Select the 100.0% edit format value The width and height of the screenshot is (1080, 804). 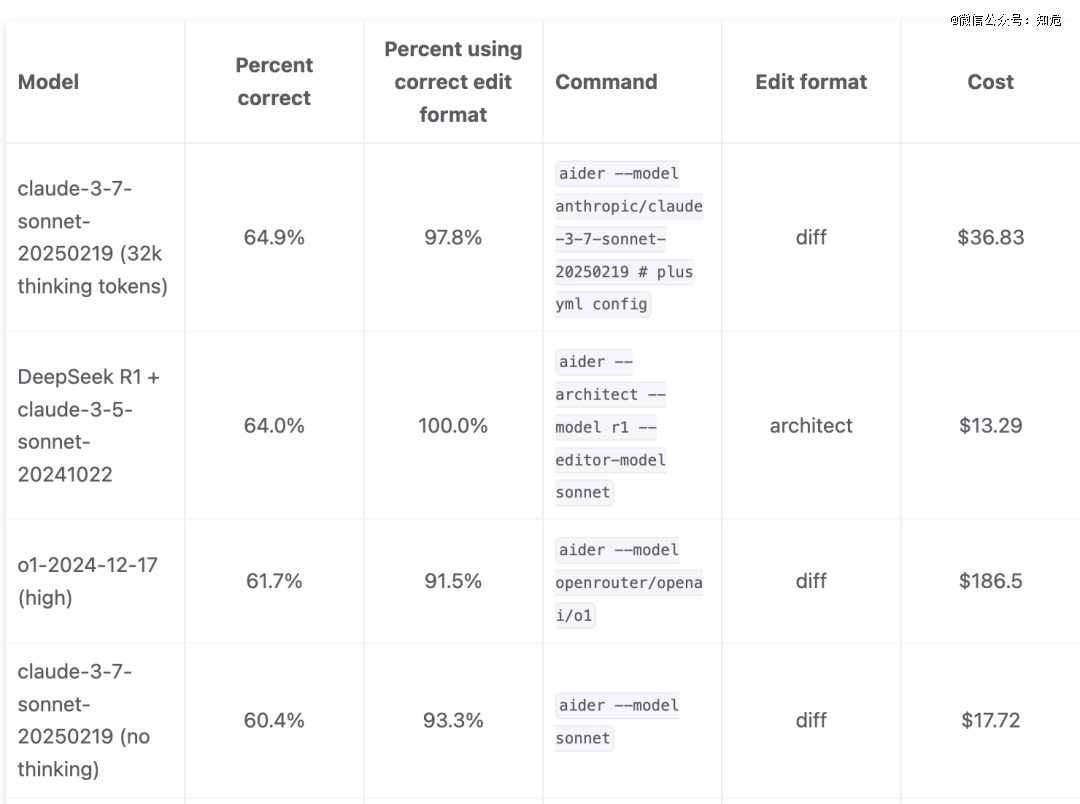point(453,425)
